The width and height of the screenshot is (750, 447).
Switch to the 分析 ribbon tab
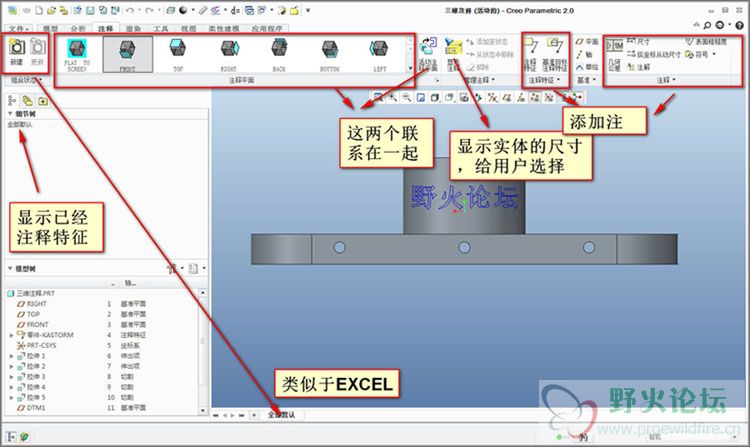click(78, 29)
